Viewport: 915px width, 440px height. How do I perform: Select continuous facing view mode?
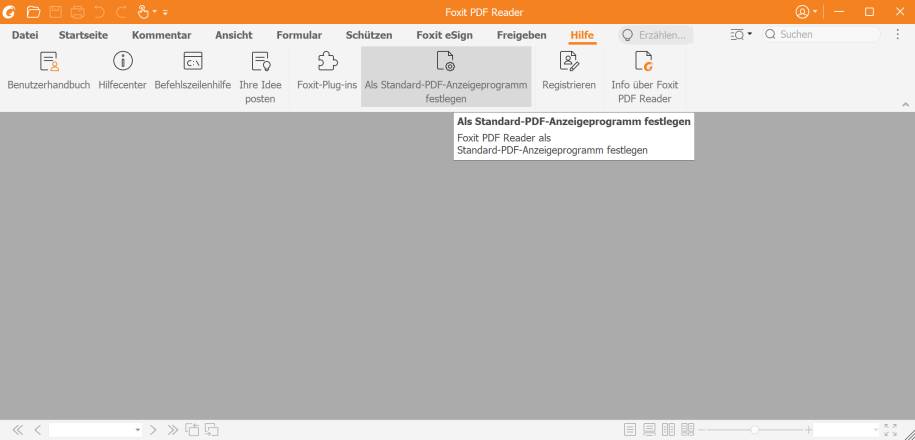coord(687,430)
